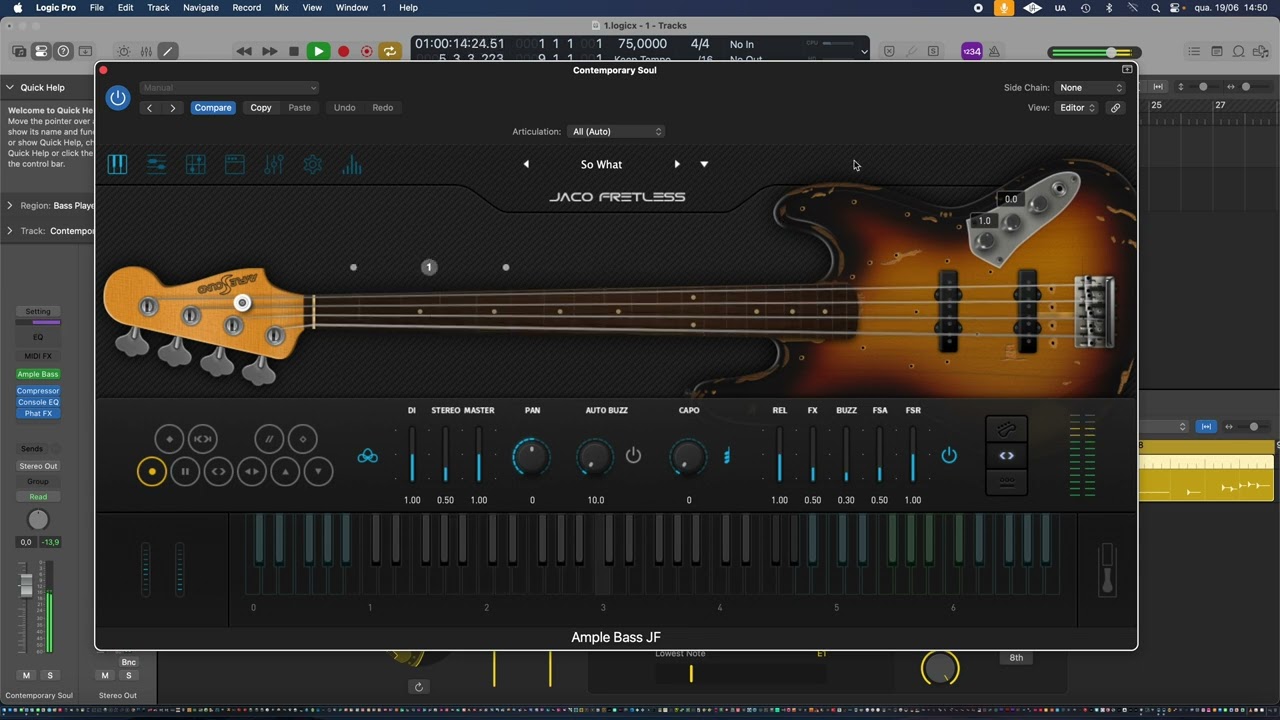Screen dimensions: 1280x720
Task: Open the Edit menu
Action: coord(125,8)
